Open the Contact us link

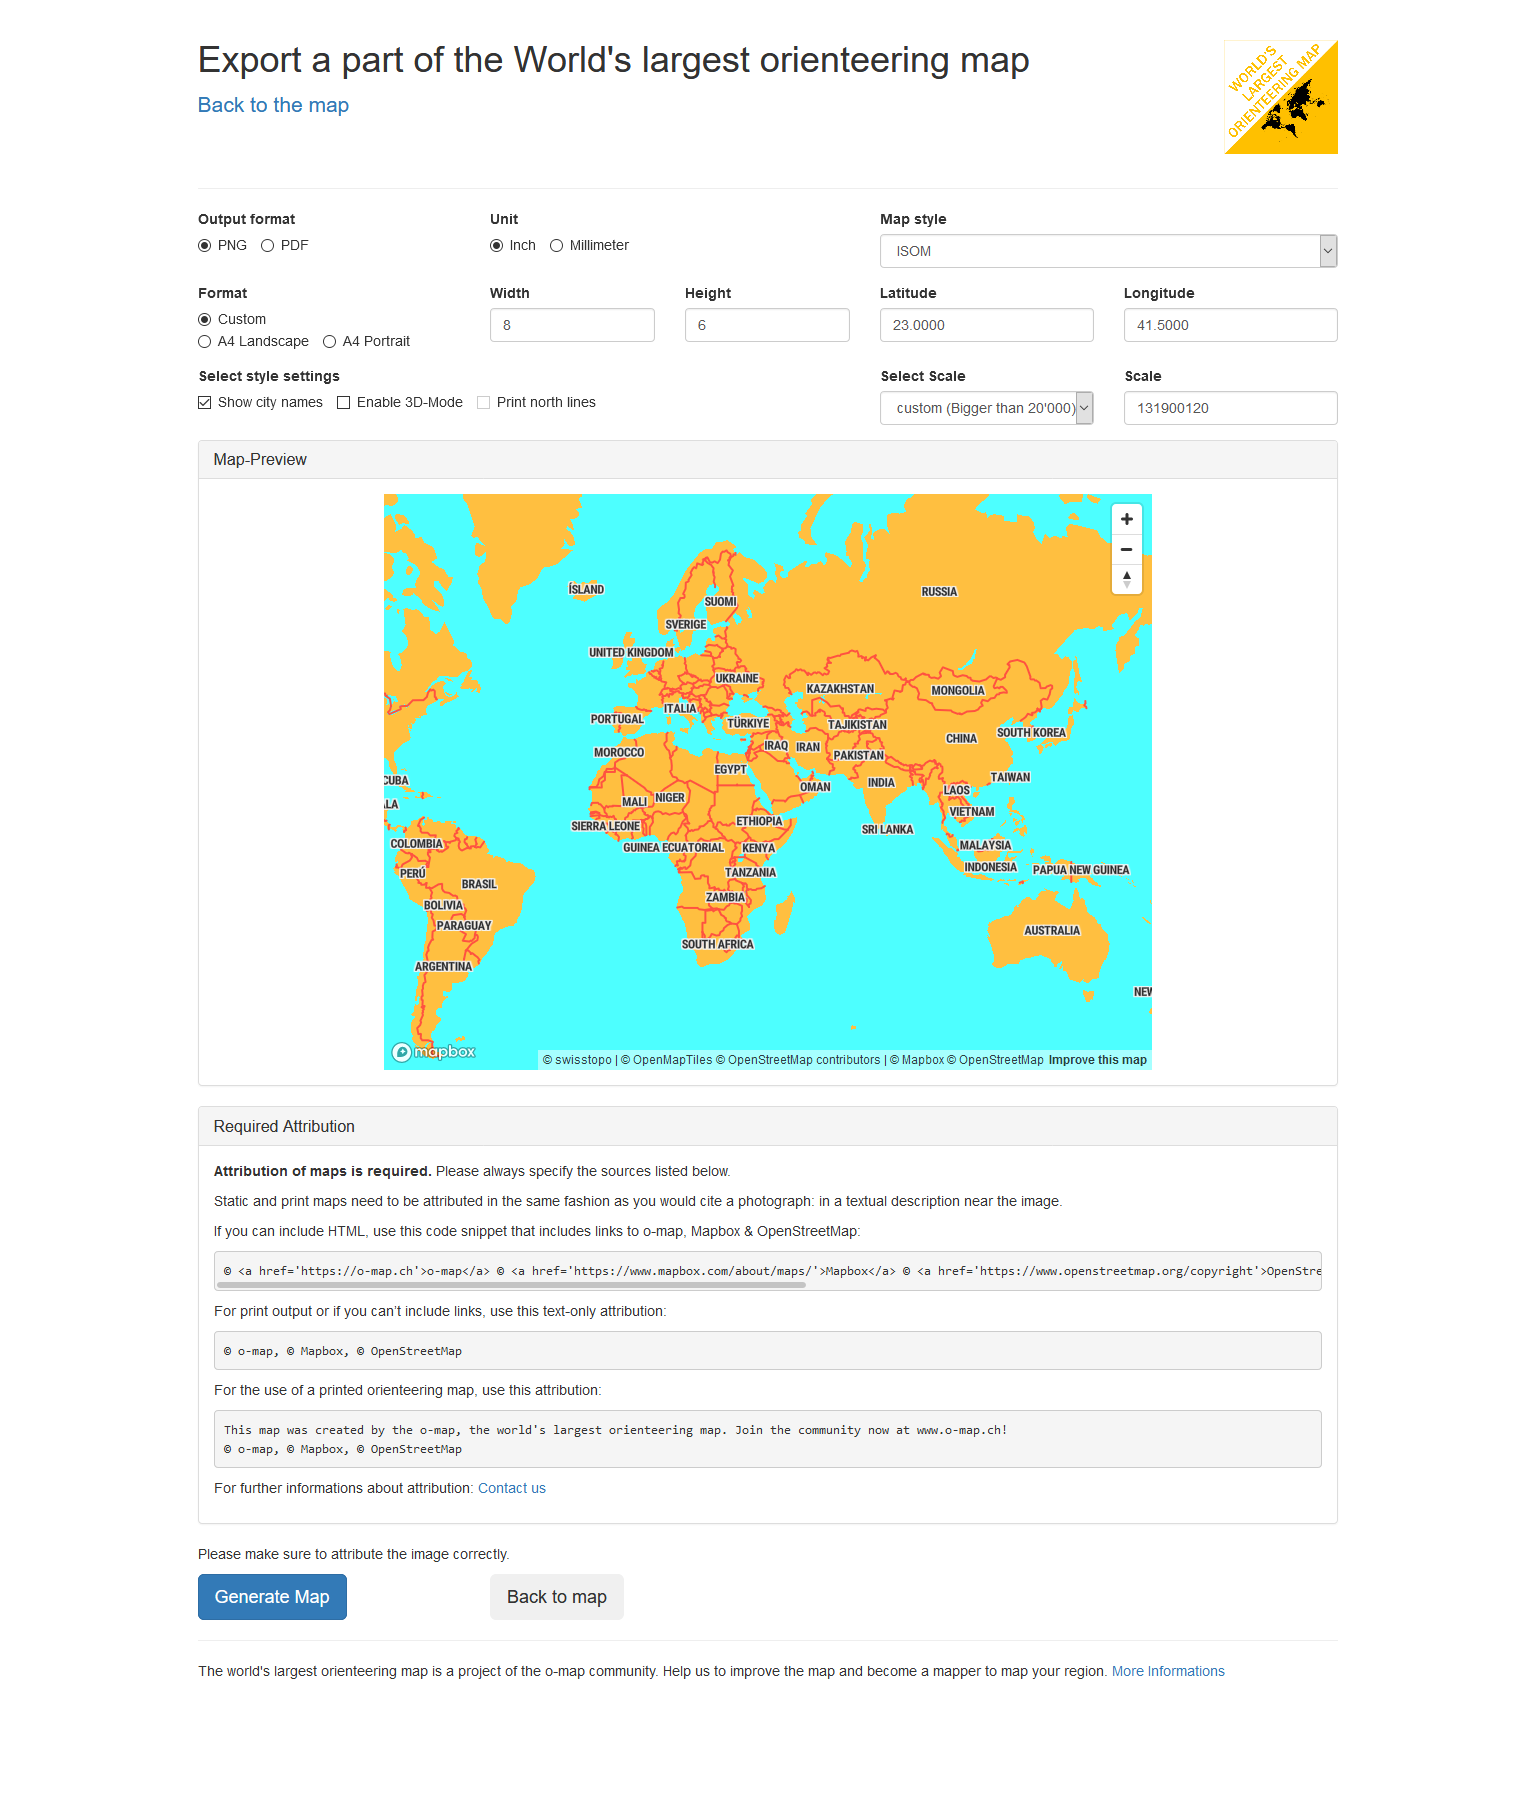tap(512, 1488)
